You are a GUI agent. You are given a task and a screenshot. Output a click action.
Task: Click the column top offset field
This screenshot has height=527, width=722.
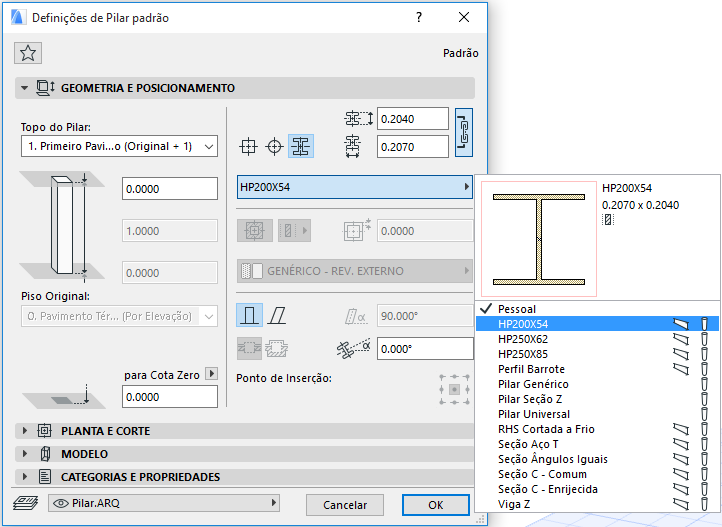click(x=170, y=189)
